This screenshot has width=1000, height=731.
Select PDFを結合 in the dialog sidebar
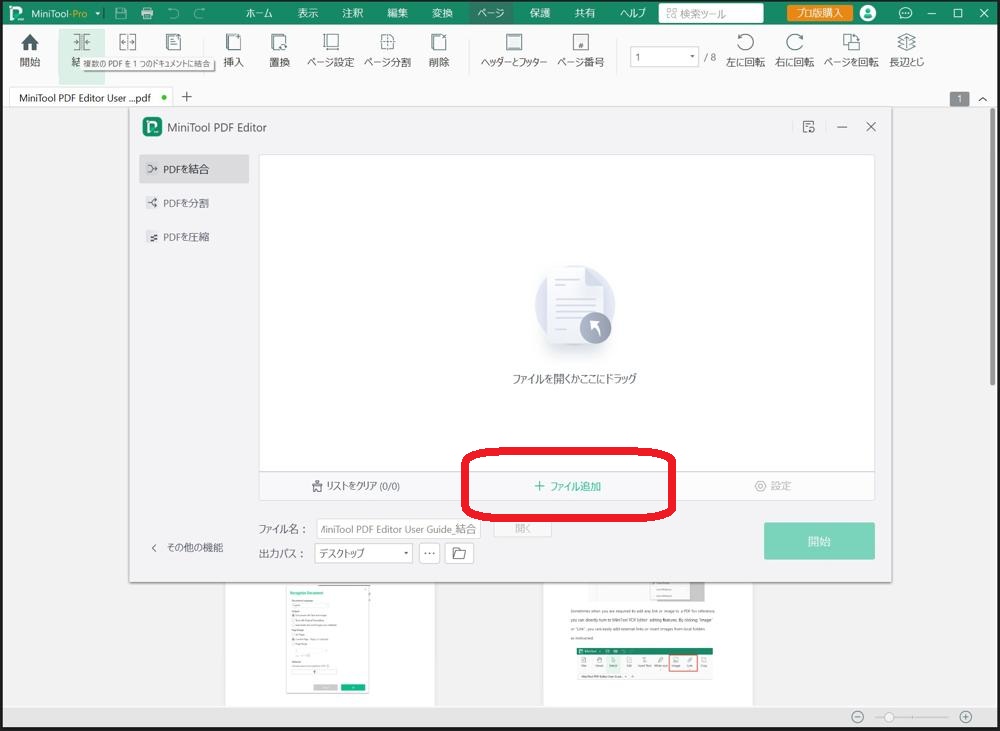coord(194,169)
